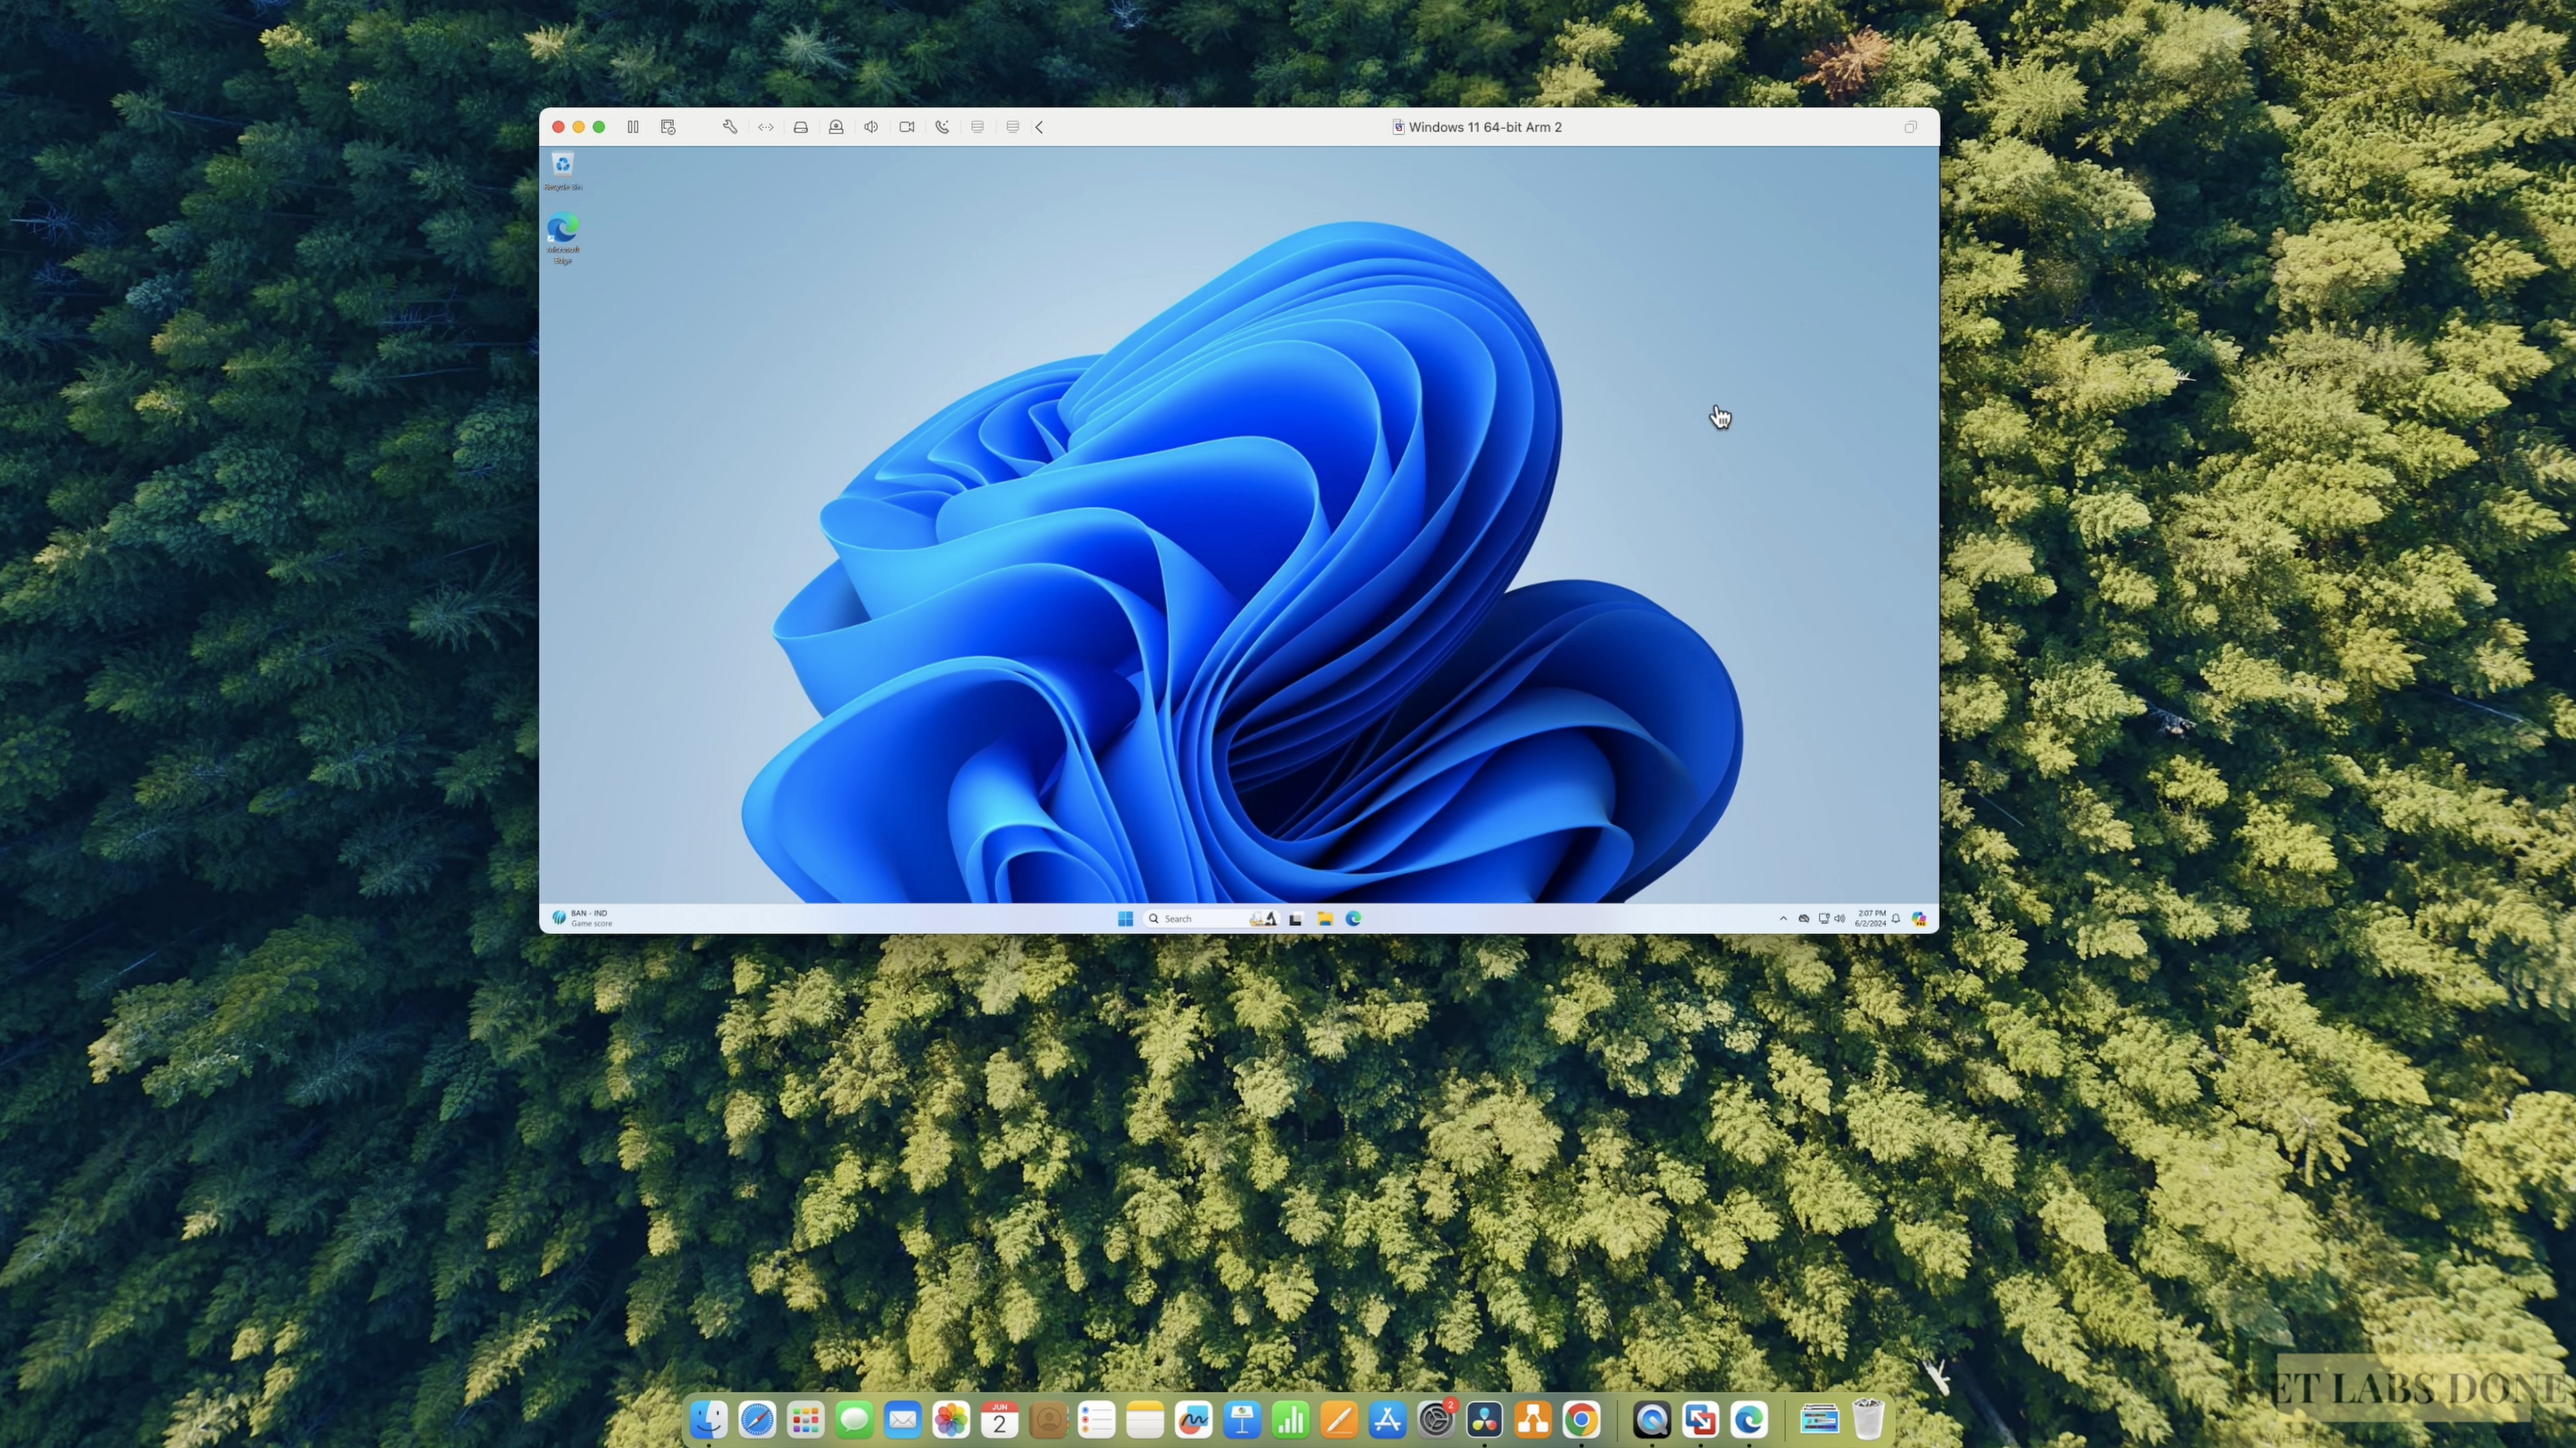
Task: Open DaVinci Resolve from the Dock
Action: tap(1484, 1419)
